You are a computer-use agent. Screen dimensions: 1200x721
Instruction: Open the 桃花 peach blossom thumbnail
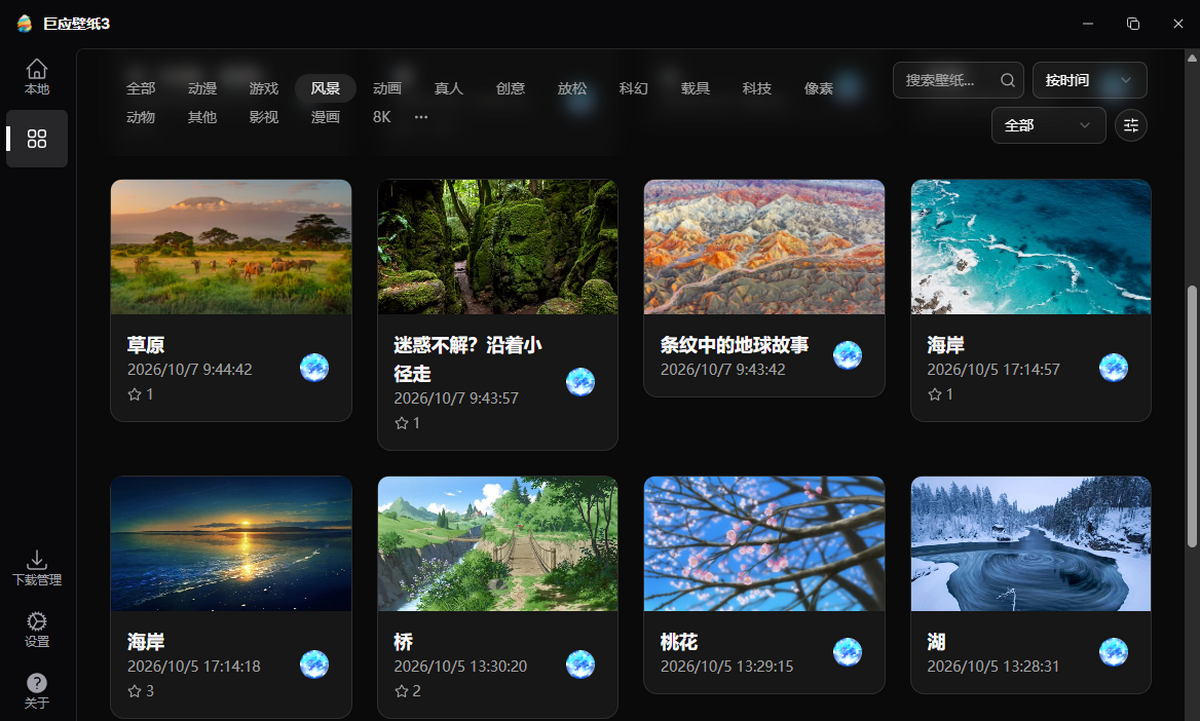[x=764, y=544]
